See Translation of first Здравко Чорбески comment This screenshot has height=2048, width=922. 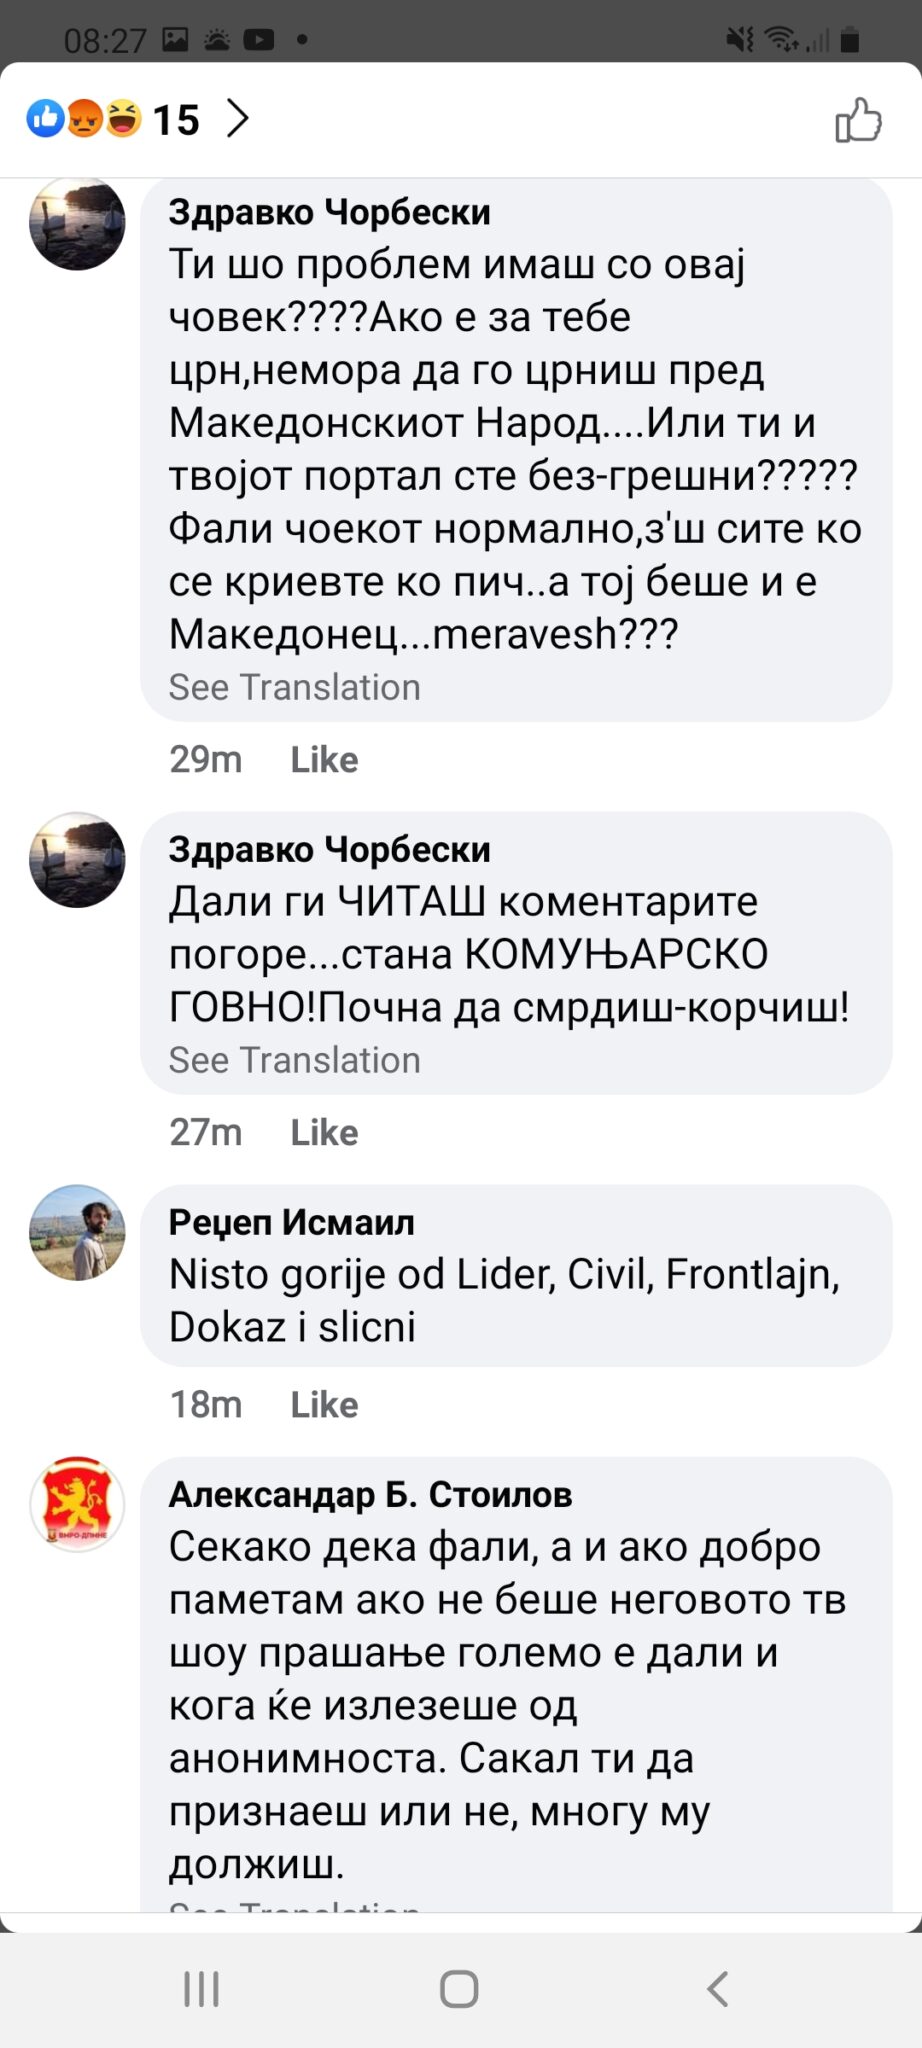(x=295, y=688)
